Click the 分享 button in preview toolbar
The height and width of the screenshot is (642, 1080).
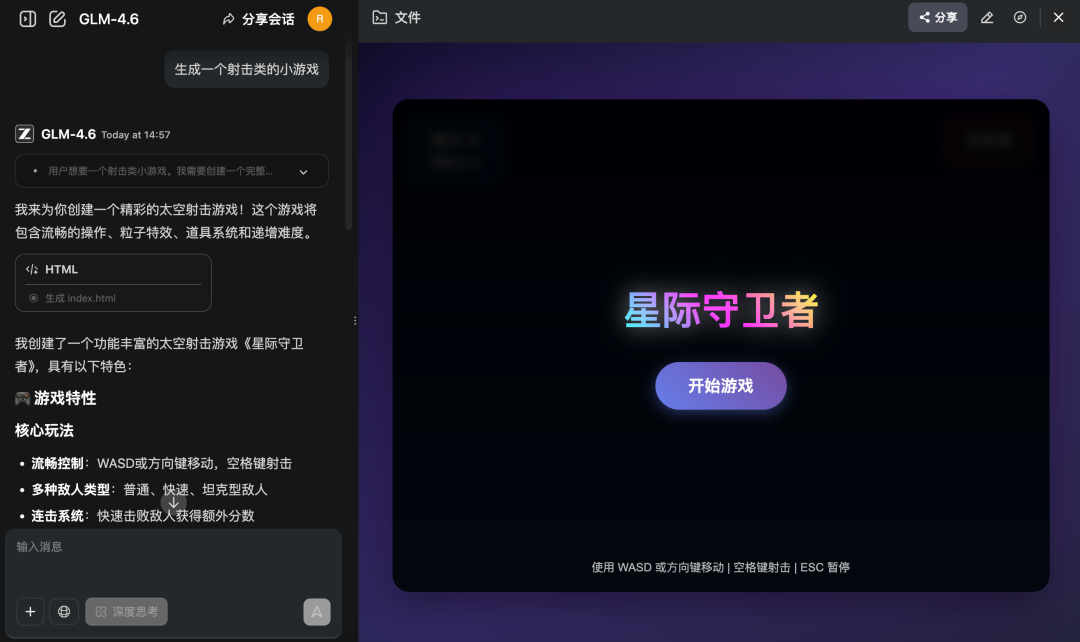(x=937, y=18)
